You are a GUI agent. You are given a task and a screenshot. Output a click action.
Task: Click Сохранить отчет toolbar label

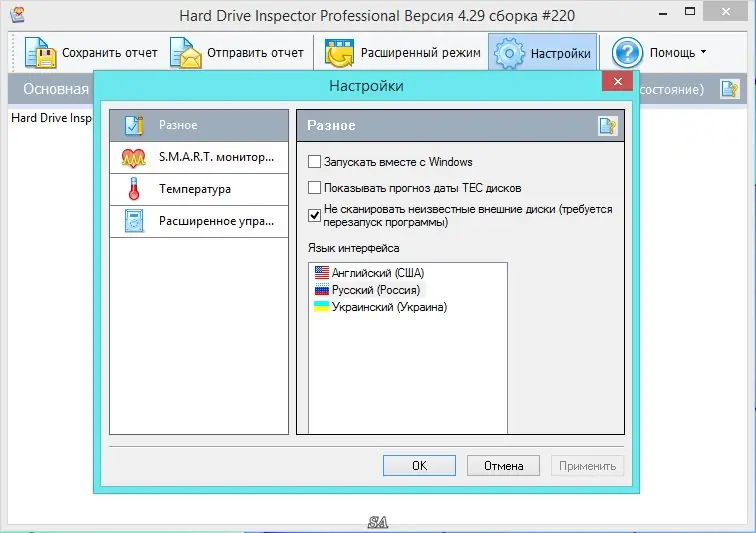109,53
